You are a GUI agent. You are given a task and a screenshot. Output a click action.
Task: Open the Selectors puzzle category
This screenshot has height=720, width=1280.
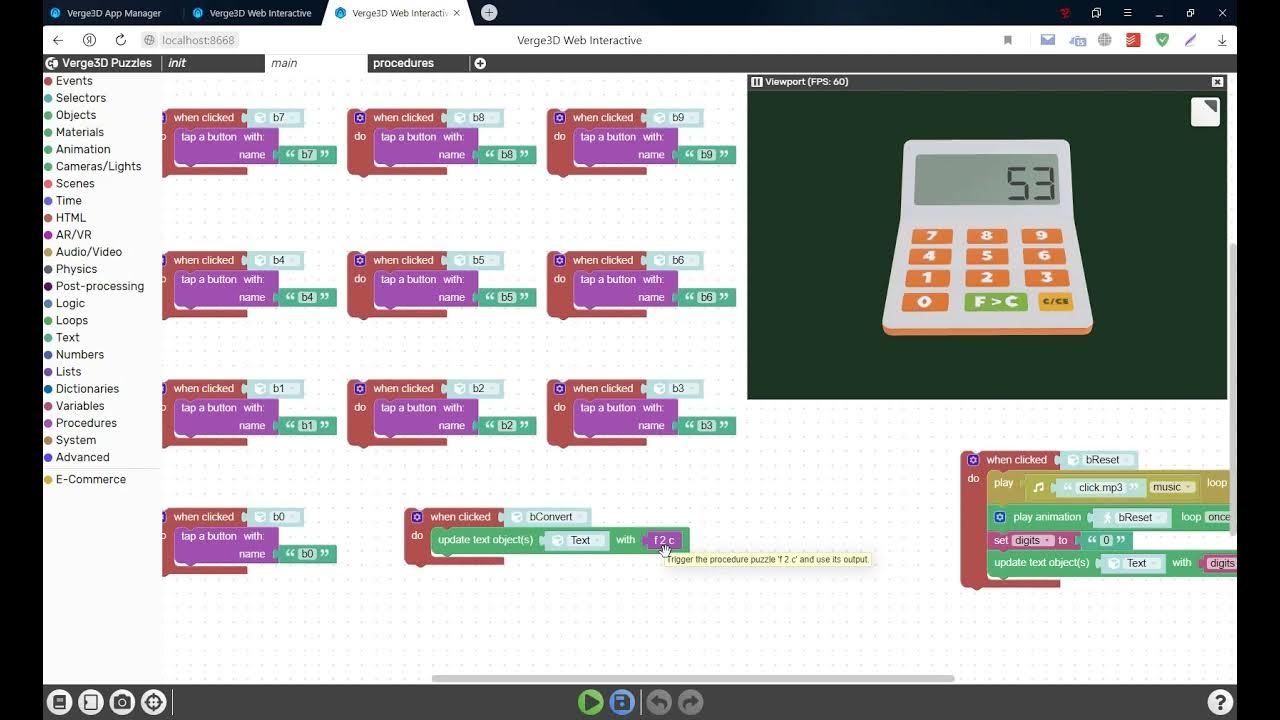click(80, 98)
